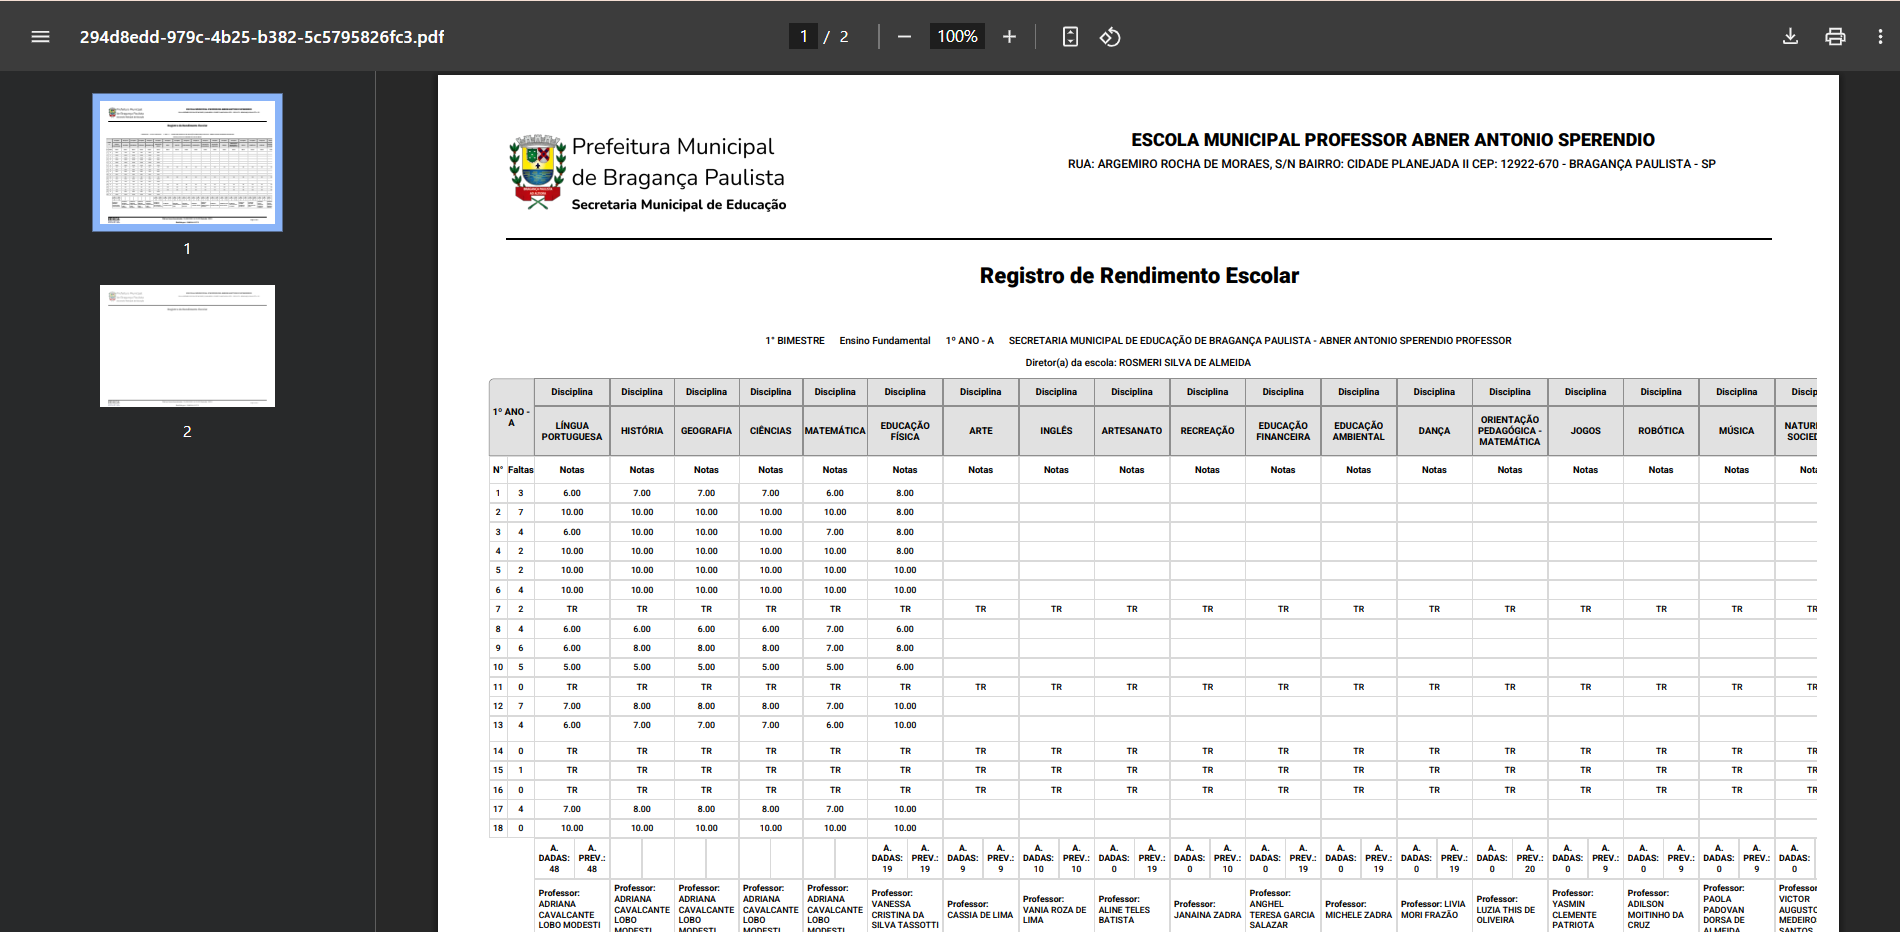Click the ARTE column header

(981, 431)
